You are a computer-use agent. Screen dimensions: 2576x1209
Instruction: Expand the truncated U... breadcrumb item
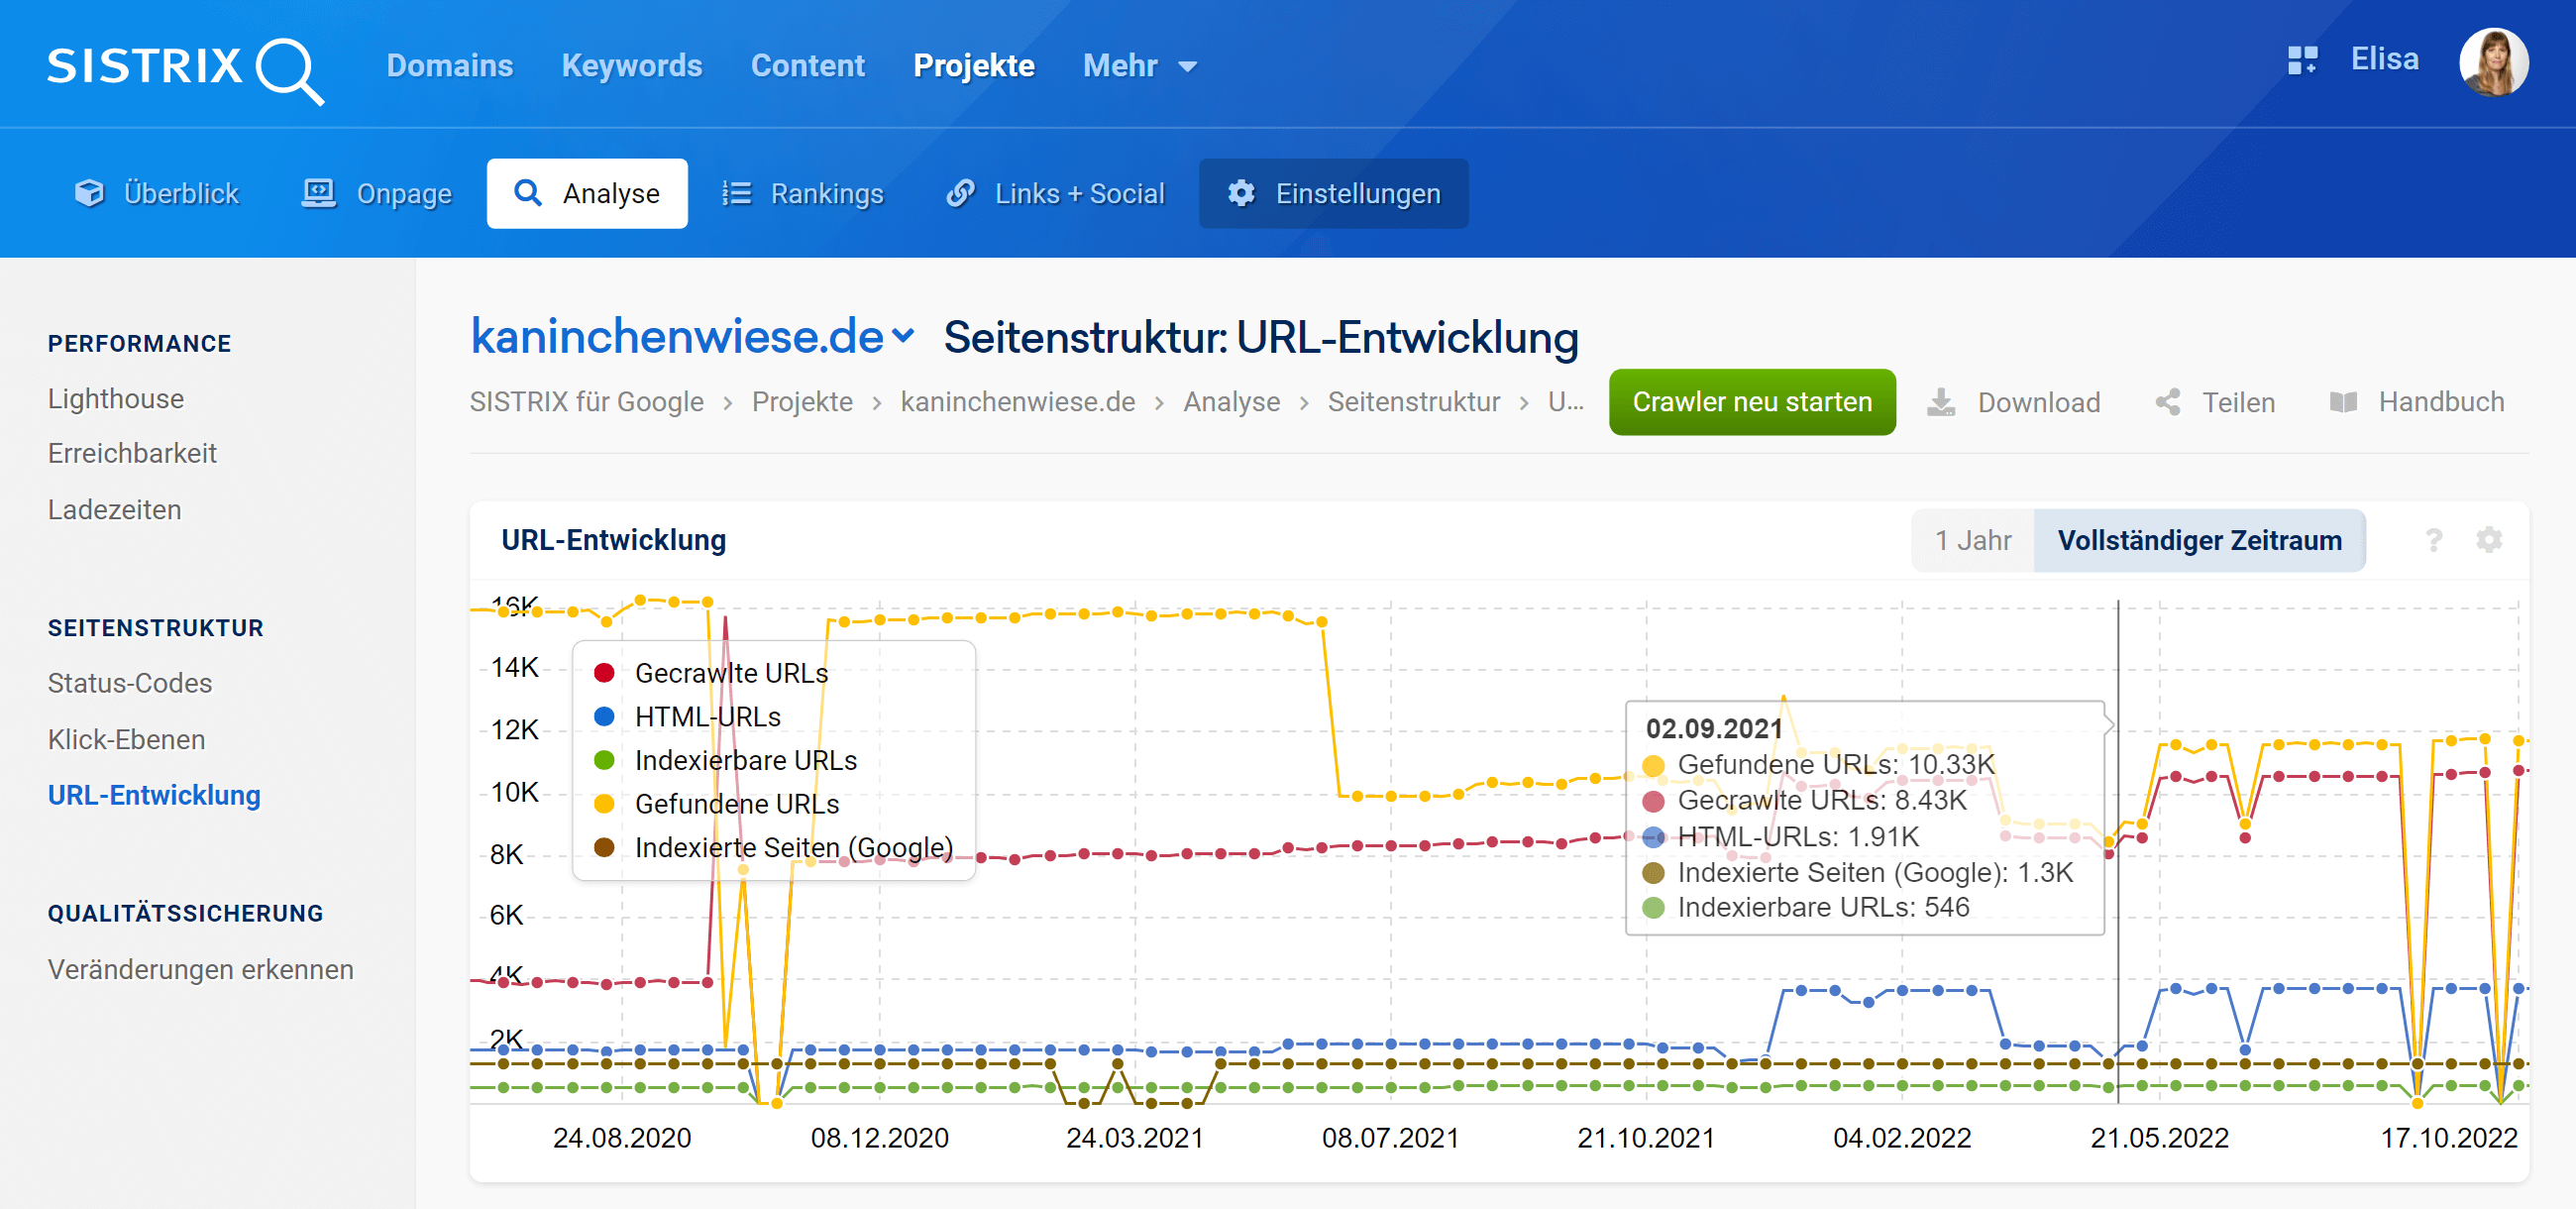pos(1565,402)
